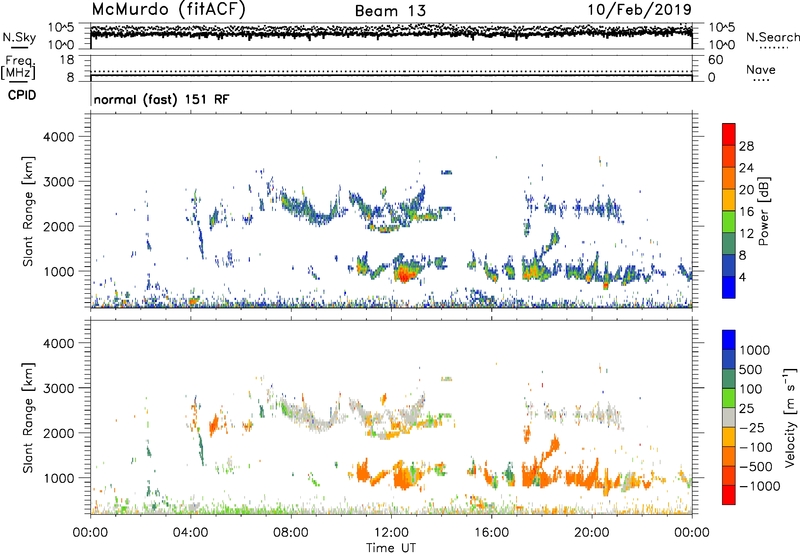
Task: Click the Nave legend label
Action: 760,70
